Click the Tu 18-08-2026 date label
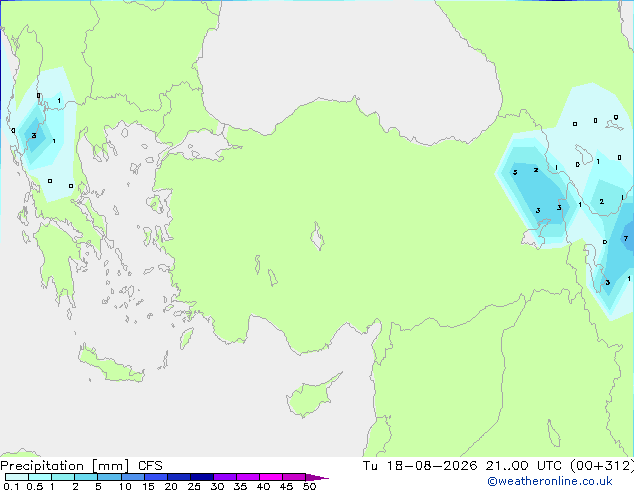This screenshot has width=634, height=490. pos(420,466)
